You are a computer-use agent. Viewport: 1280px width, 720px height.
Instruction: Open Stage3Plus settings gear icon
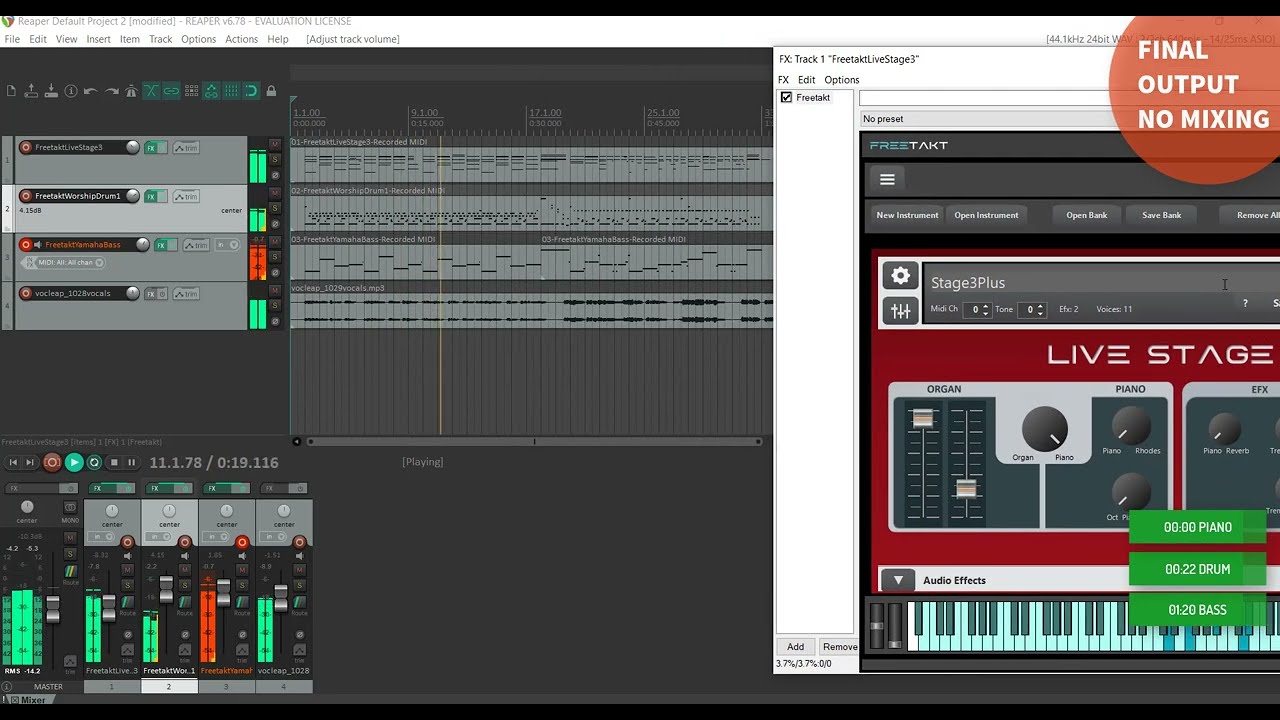[901, 276]
